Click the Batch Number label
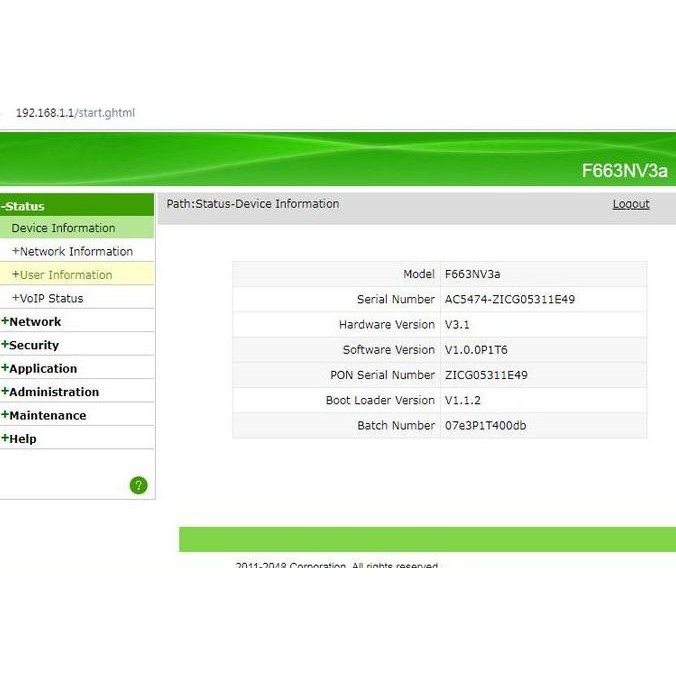This screenshot has height=676, width=676. coord(396,426)
